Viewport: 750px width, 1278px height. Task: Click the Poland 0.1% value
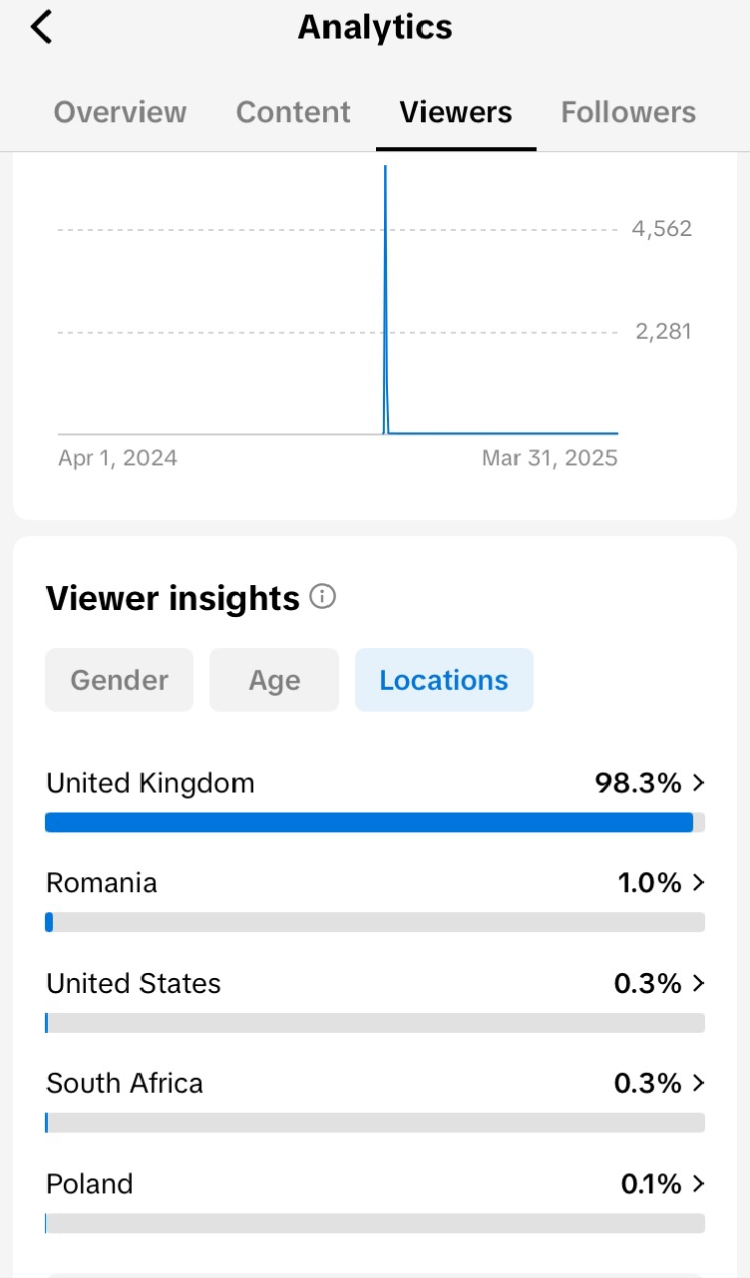(x=651, y=1184)
